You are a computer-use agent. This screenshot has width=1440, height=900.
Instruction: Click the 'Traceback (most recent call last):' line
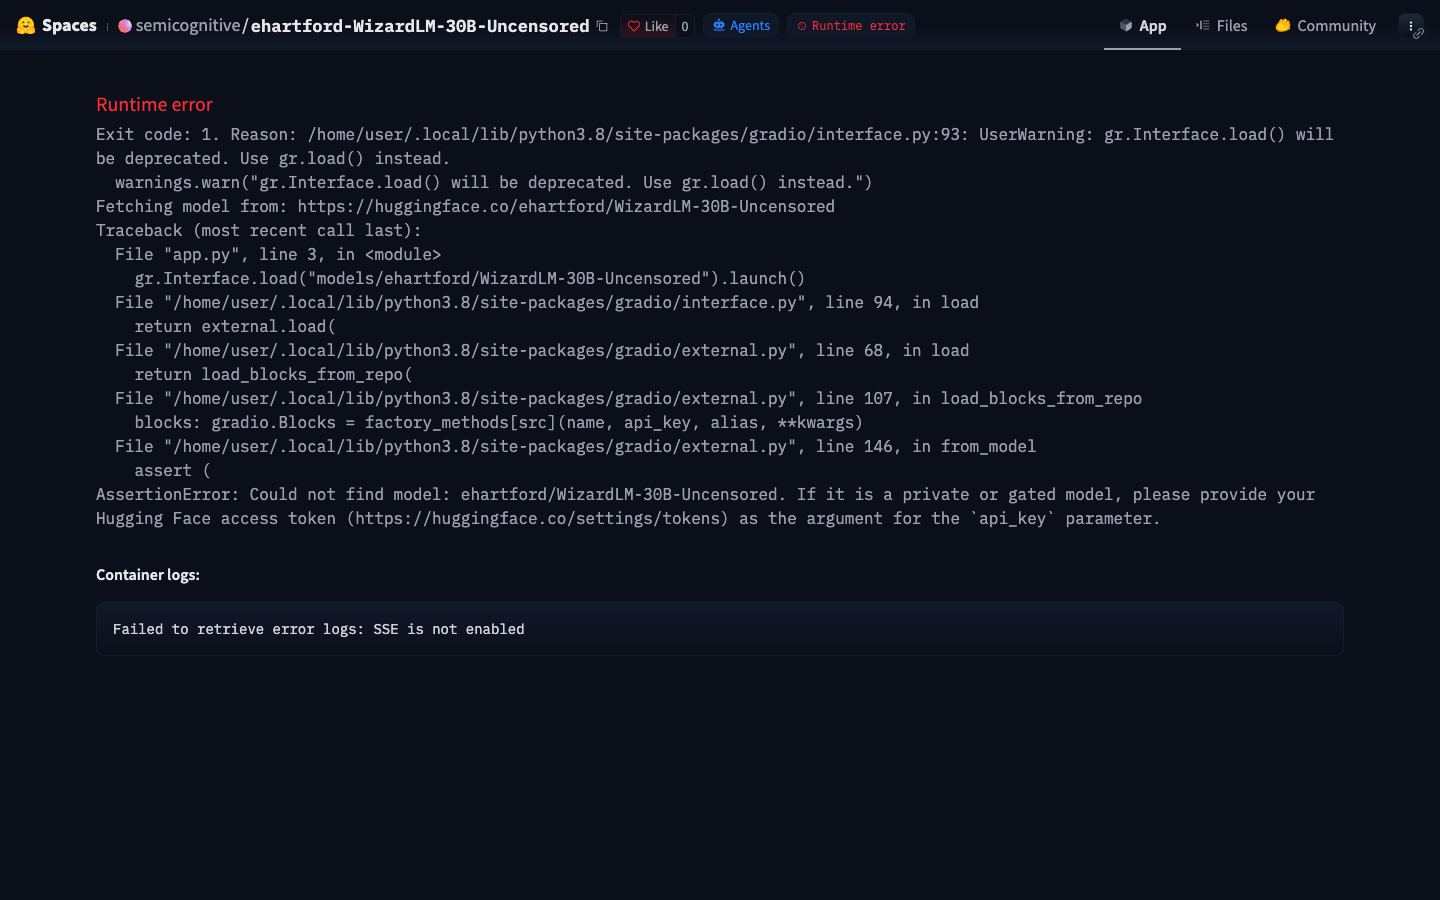click(x=259, y=230)
